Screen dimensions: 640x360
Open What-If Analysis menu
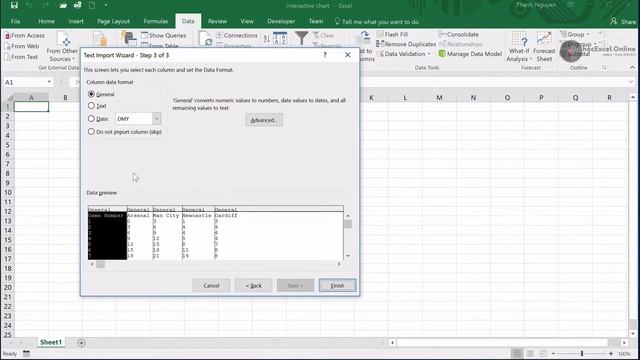[x=519, y=47]
